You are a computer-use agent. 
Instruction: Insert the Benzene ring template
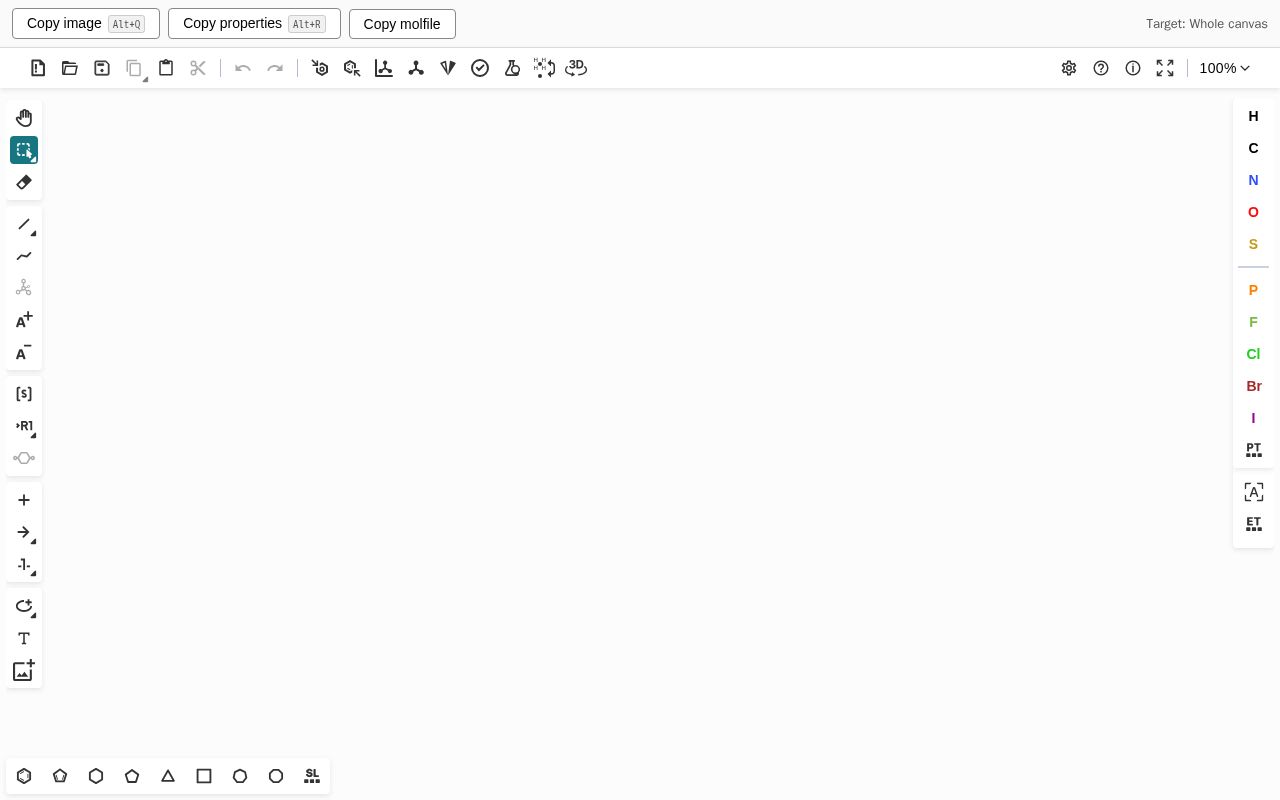pos(24,776)
